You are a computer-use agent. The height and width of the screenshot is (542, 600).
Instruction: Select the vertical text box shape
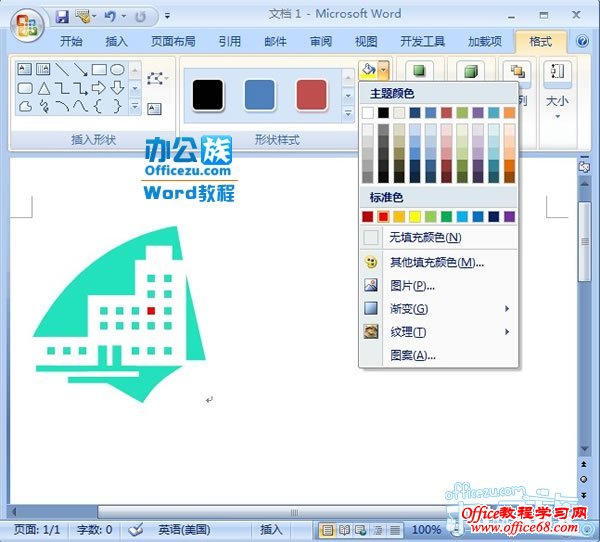(43, 69)
